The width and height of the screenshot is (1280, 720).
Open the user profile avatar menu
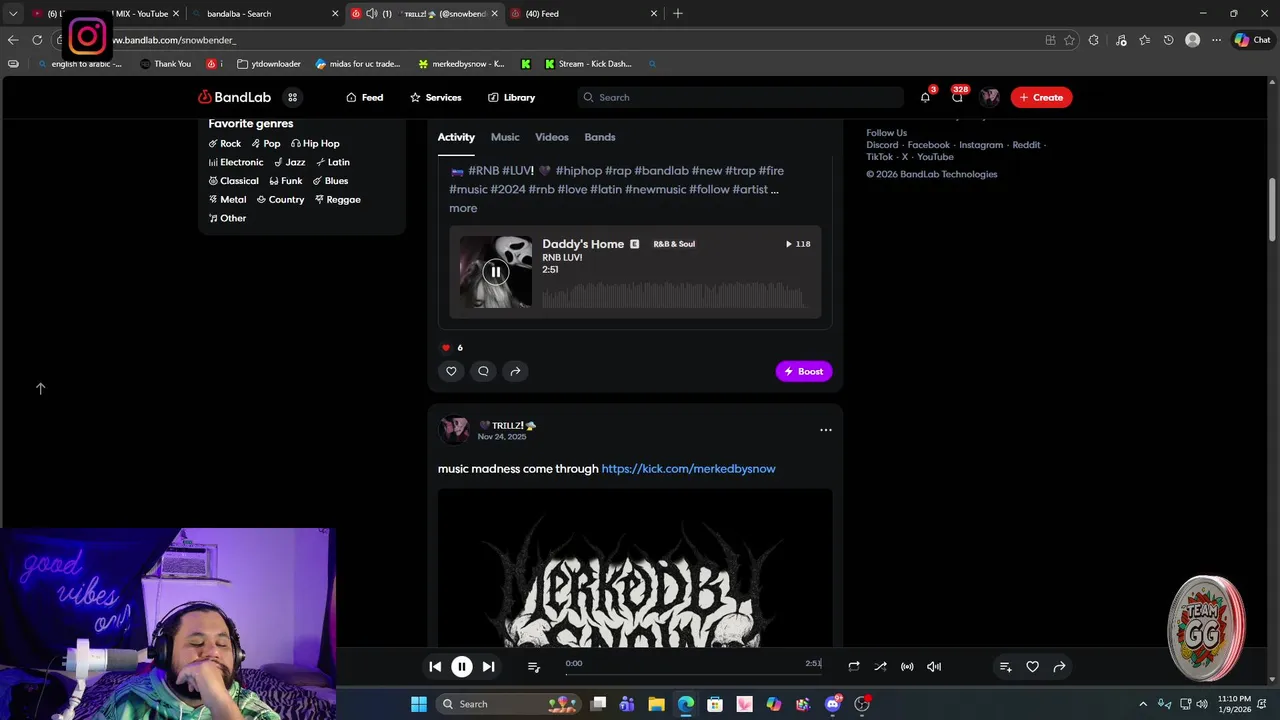[990, 97]
